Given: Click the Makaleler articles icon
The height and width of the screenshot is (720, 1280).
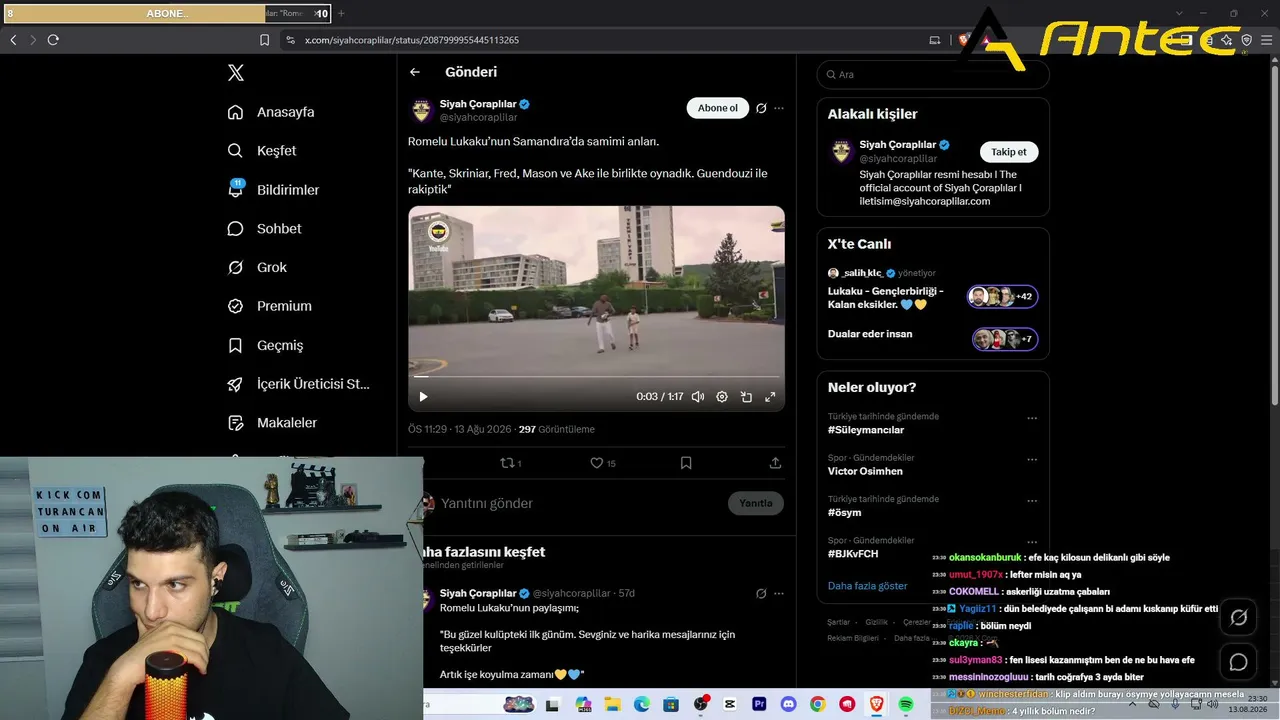Looking at the screenshot, I should coord(235,423).
